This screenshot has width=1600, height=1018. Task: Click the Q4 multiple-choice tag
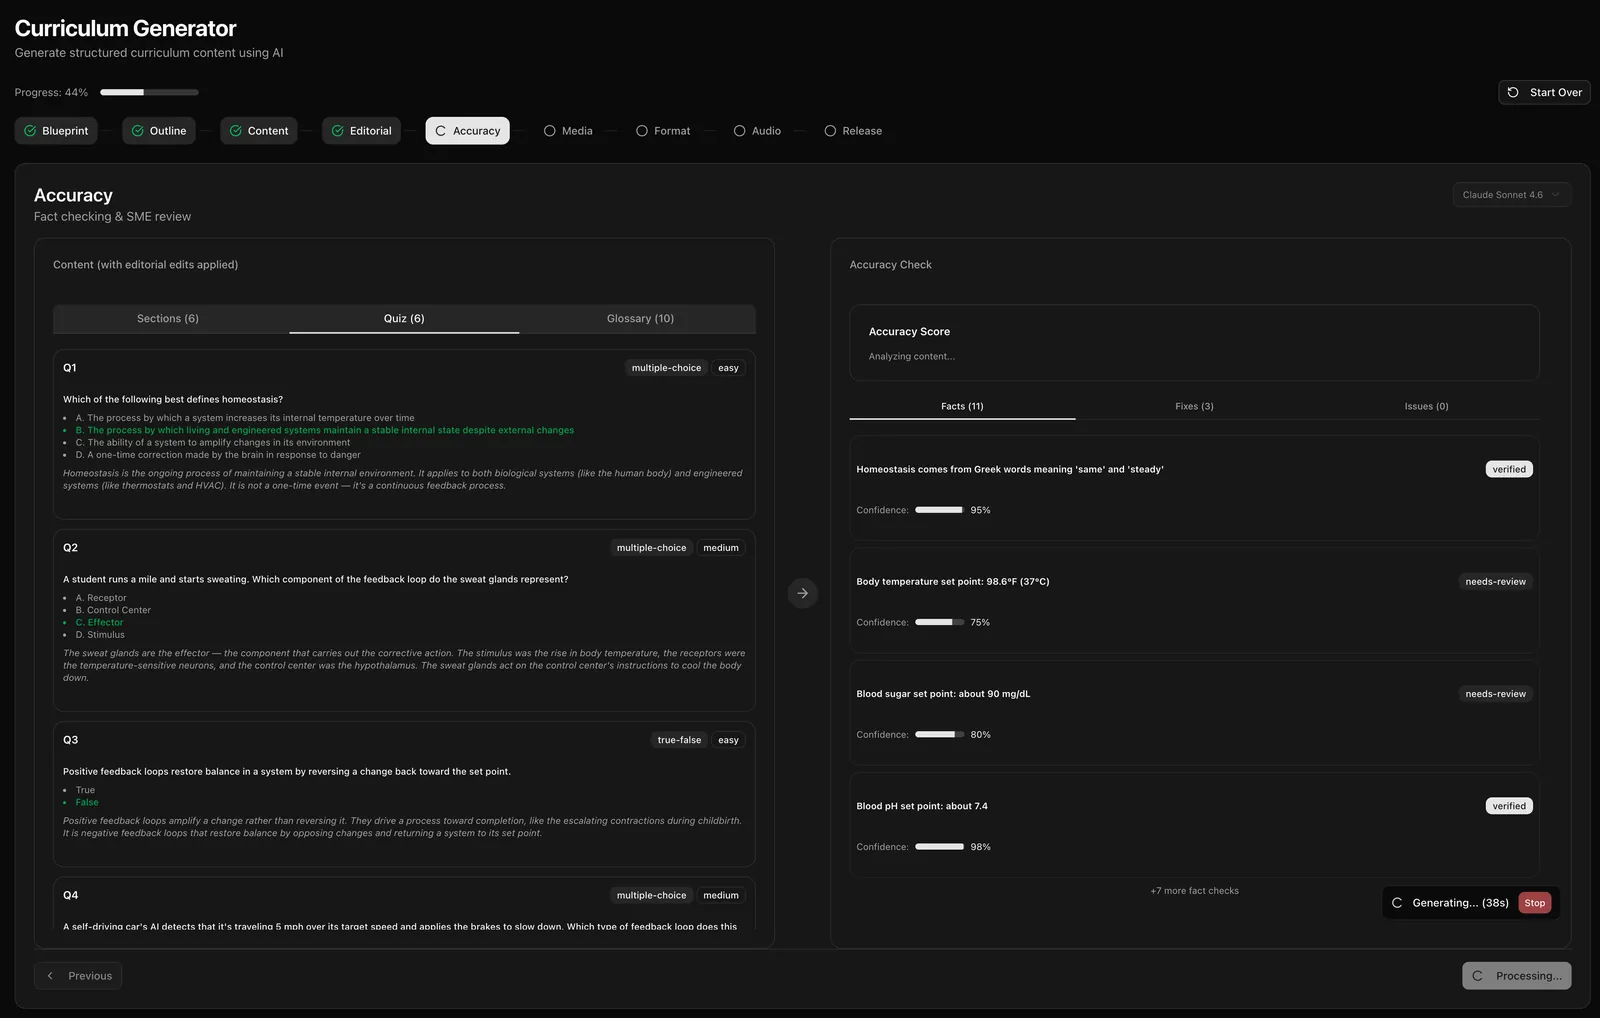coord(651,896)
